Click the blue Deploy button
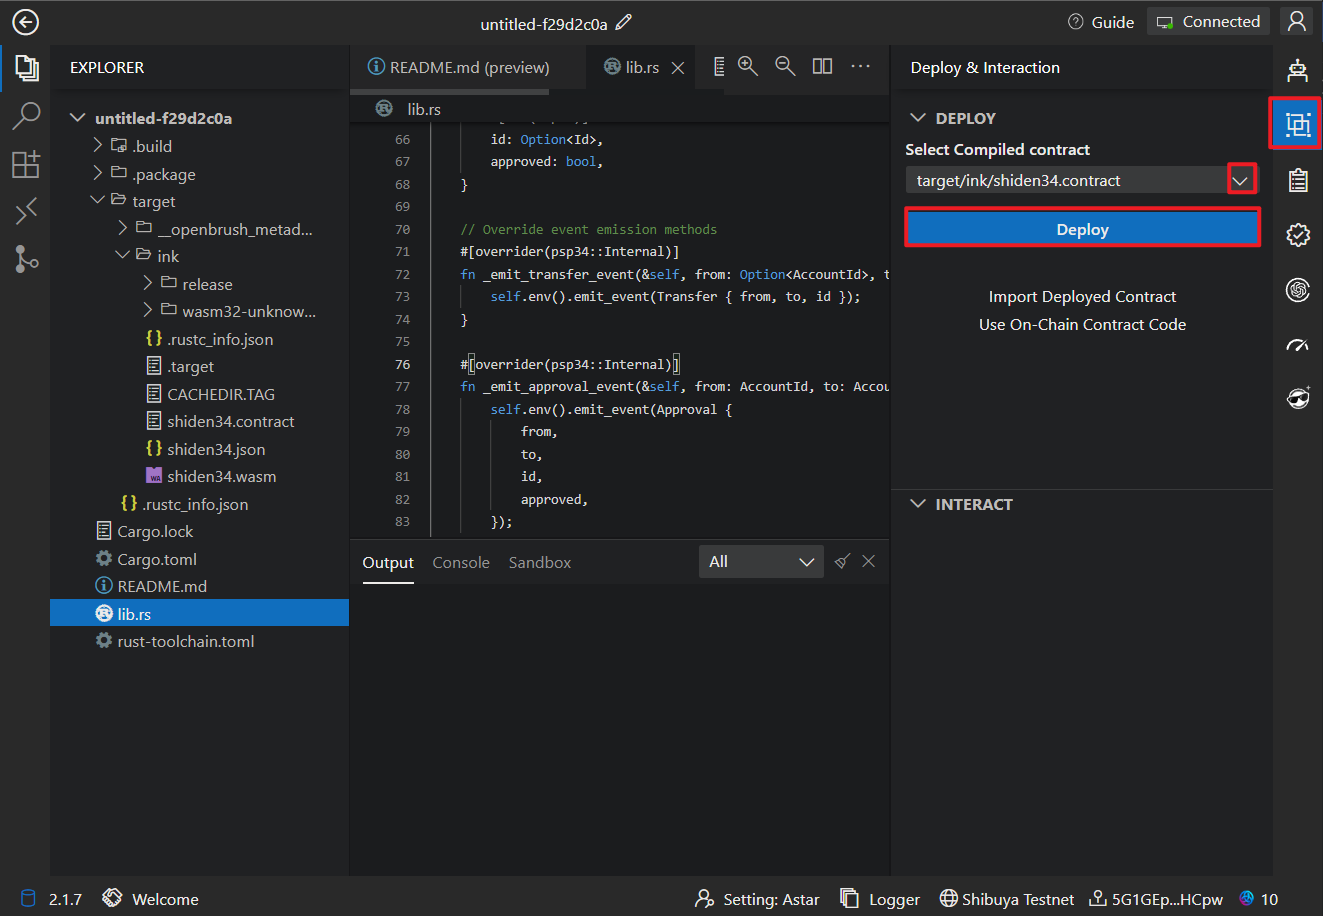The image size is (1323, 916). tap(1082, 229)
